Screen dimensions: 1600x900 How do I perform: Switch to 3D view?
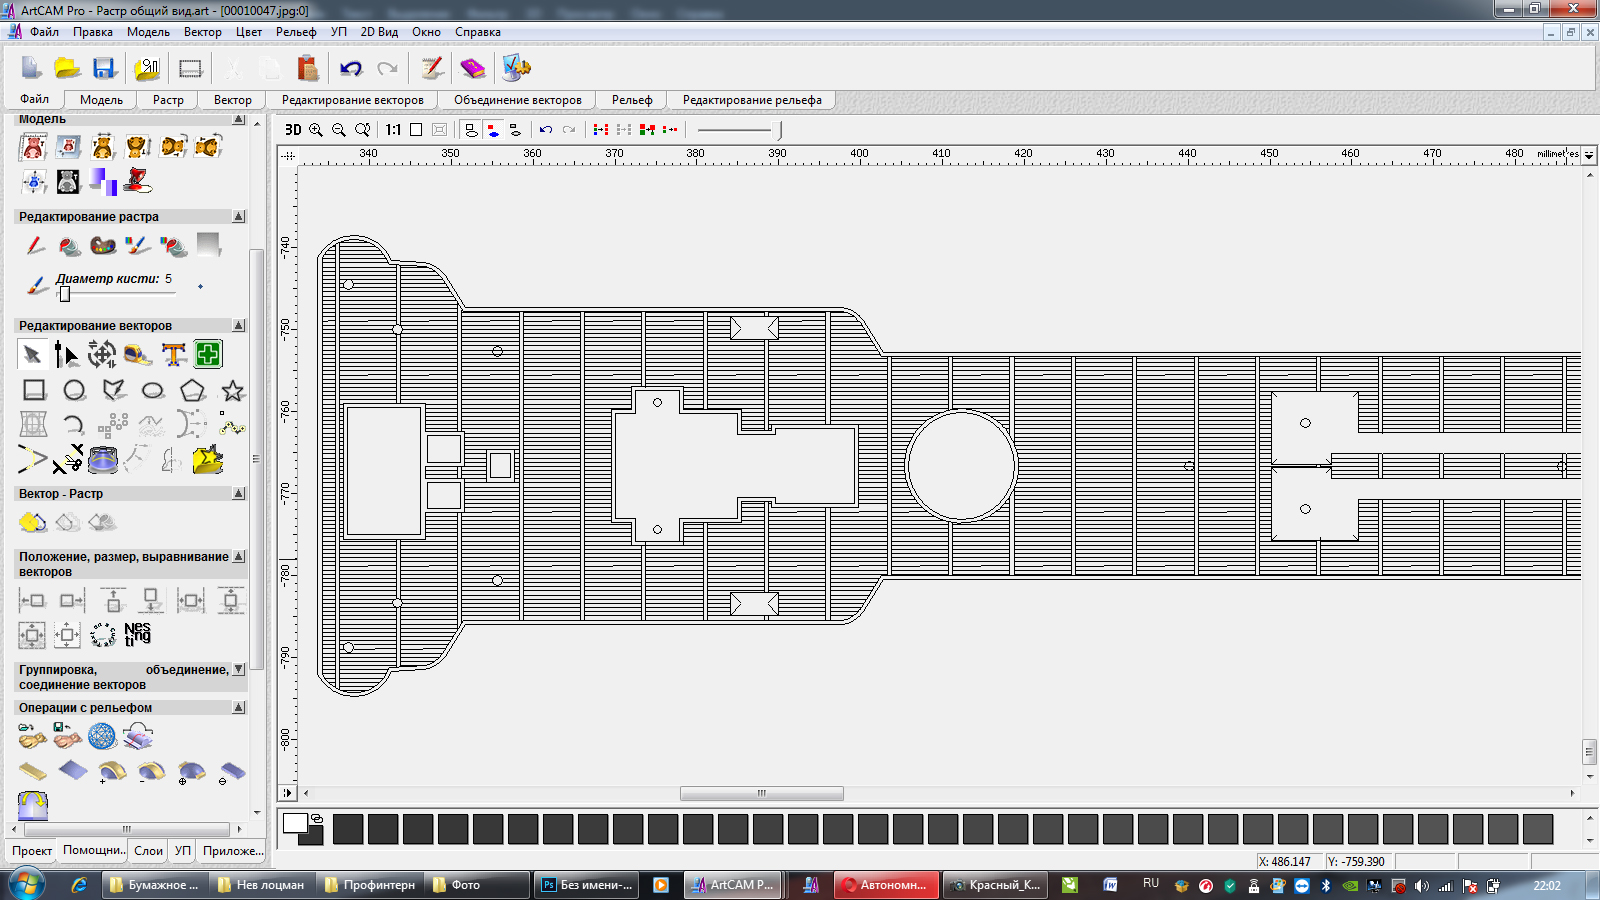(x=293, y=130)
